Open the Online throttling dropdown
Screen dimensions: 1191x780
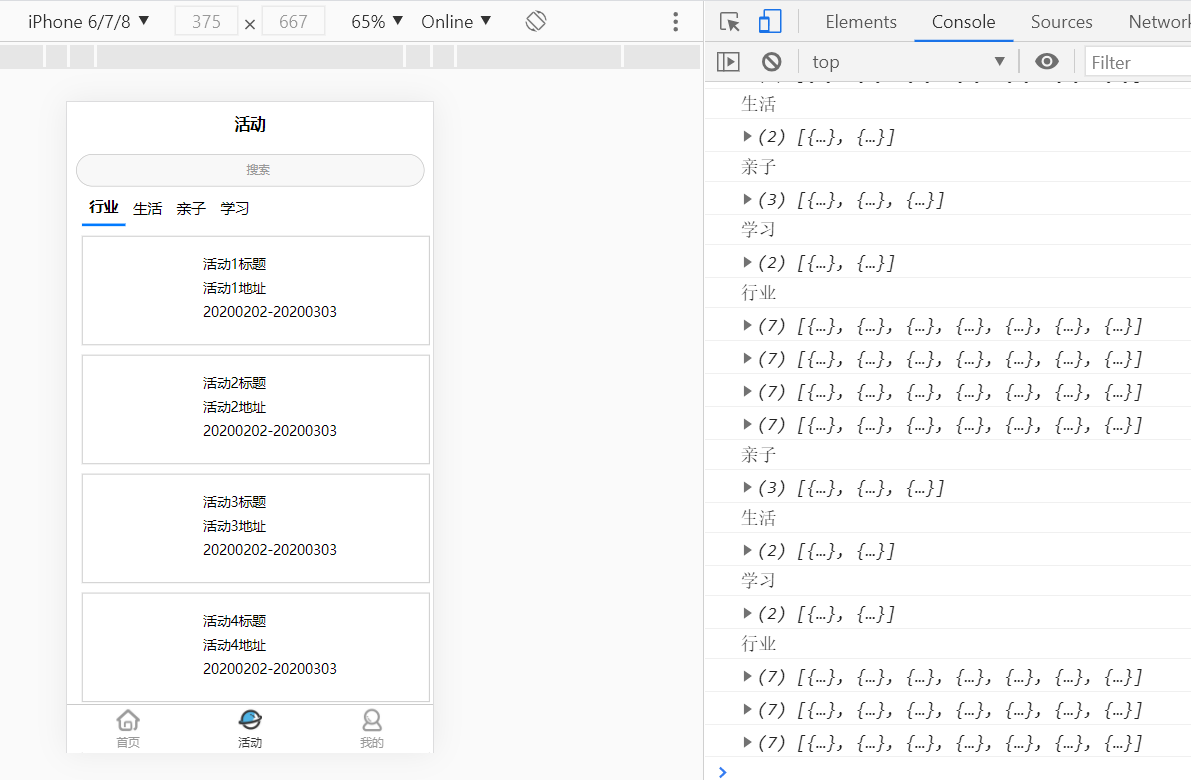click(x=456, y=21)
